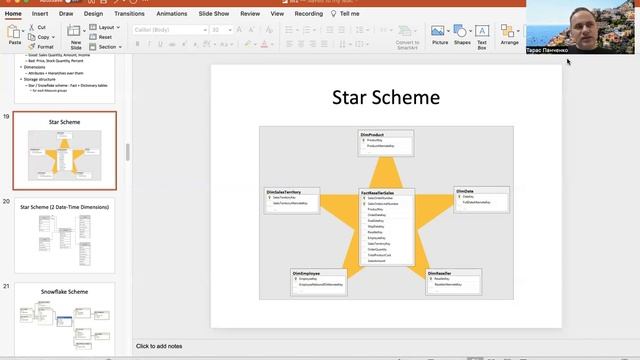Viewport: 640px width, 360px height.
Task: Toggle Italic formatting
Action: pyautogui.click(x=149, y=44)
